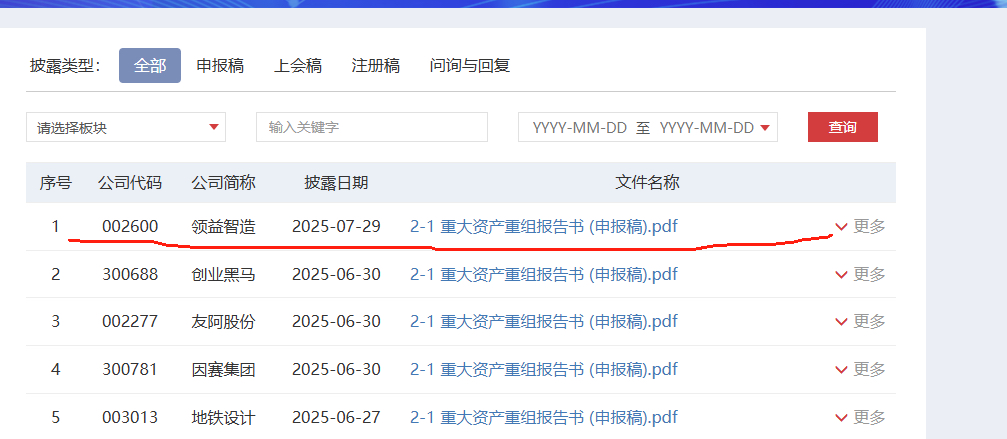Viewport: 1007px width, 439px height.
Task: Click 创业黑马 disclosure date 2025-06-30
Action: coord(336,275)
